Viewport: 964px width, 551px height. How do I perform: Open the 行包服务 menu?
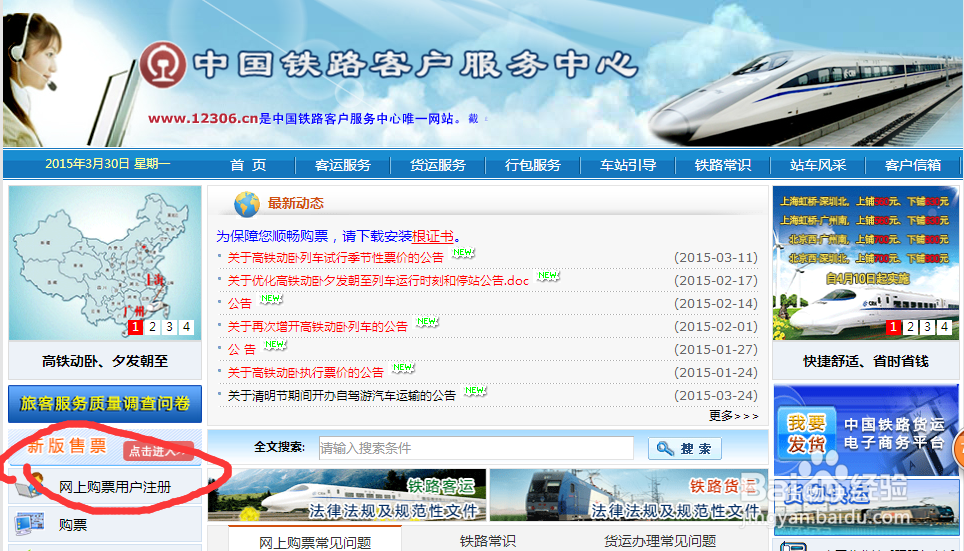click(x=532, y=165)
